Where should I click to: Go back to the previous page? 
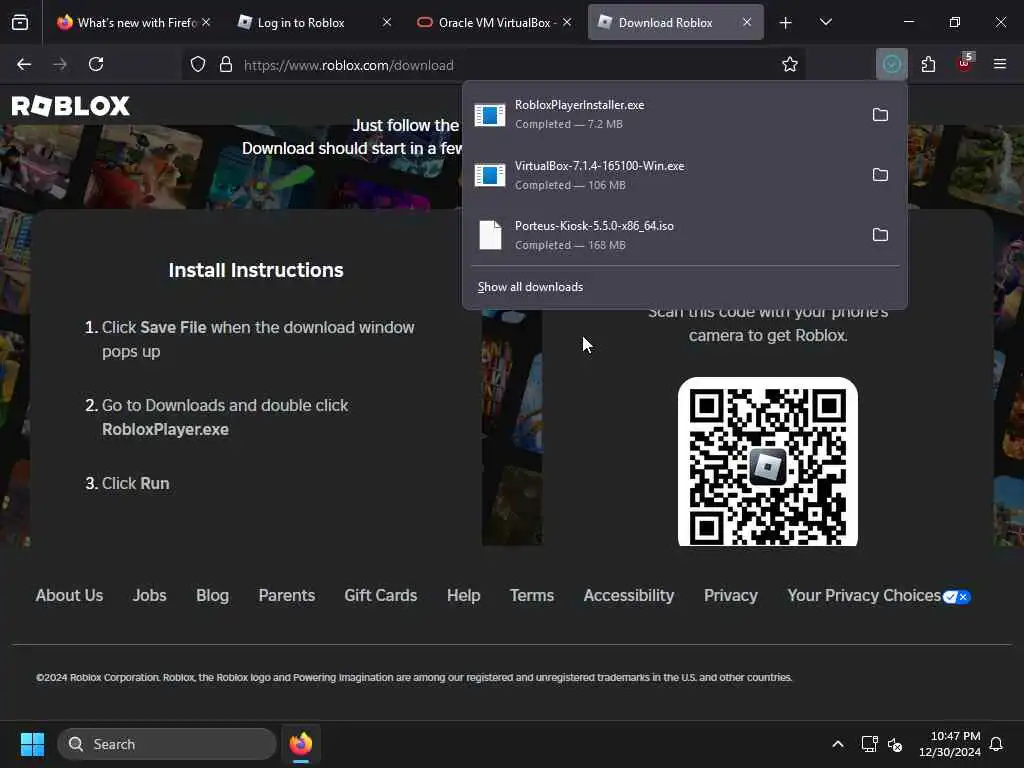tap(24, 64)
